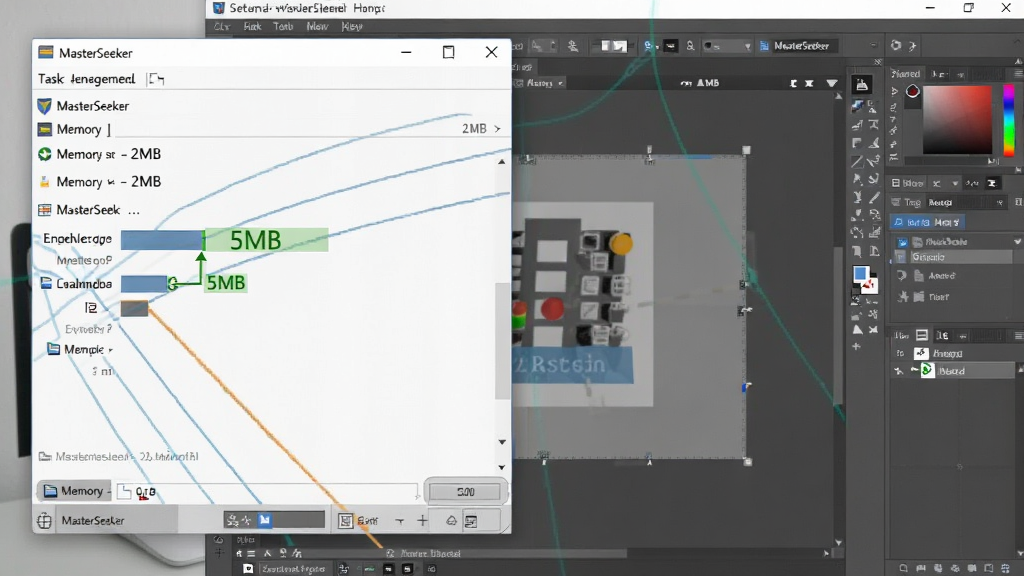Click the panel menu icon on the layers header
1024x576 pixels.
(1018, 336)
